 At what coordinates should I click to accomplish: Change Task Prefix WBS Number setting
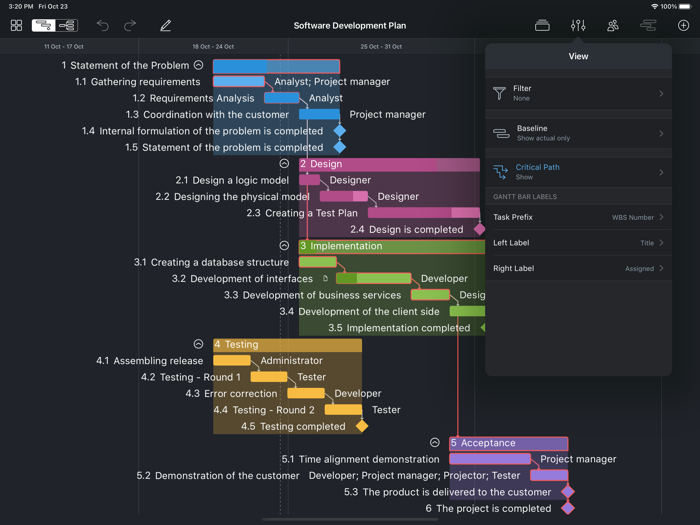(578, 217)
